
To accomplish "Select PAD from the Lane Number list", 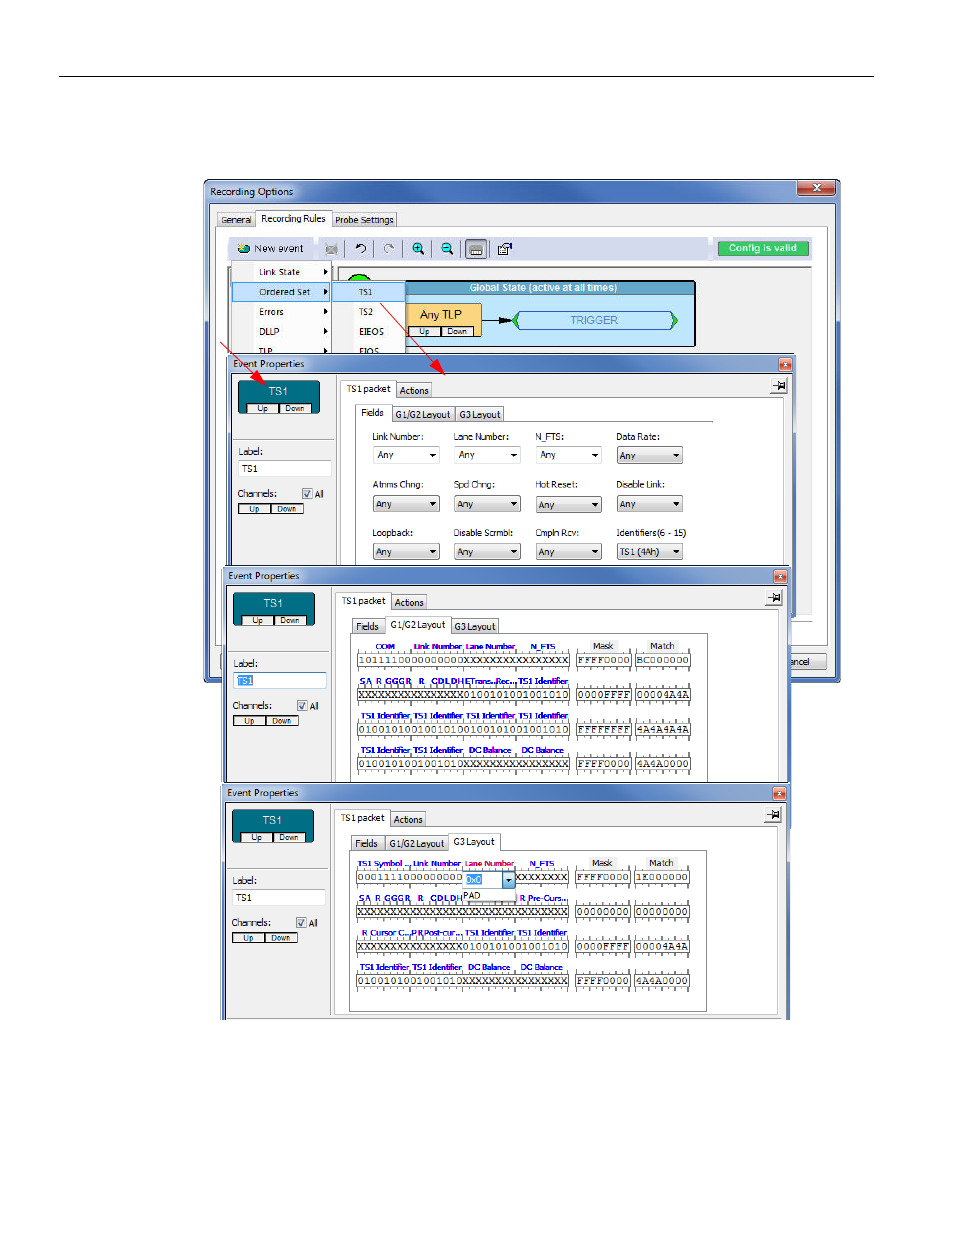I will click(x=489, y=896).
